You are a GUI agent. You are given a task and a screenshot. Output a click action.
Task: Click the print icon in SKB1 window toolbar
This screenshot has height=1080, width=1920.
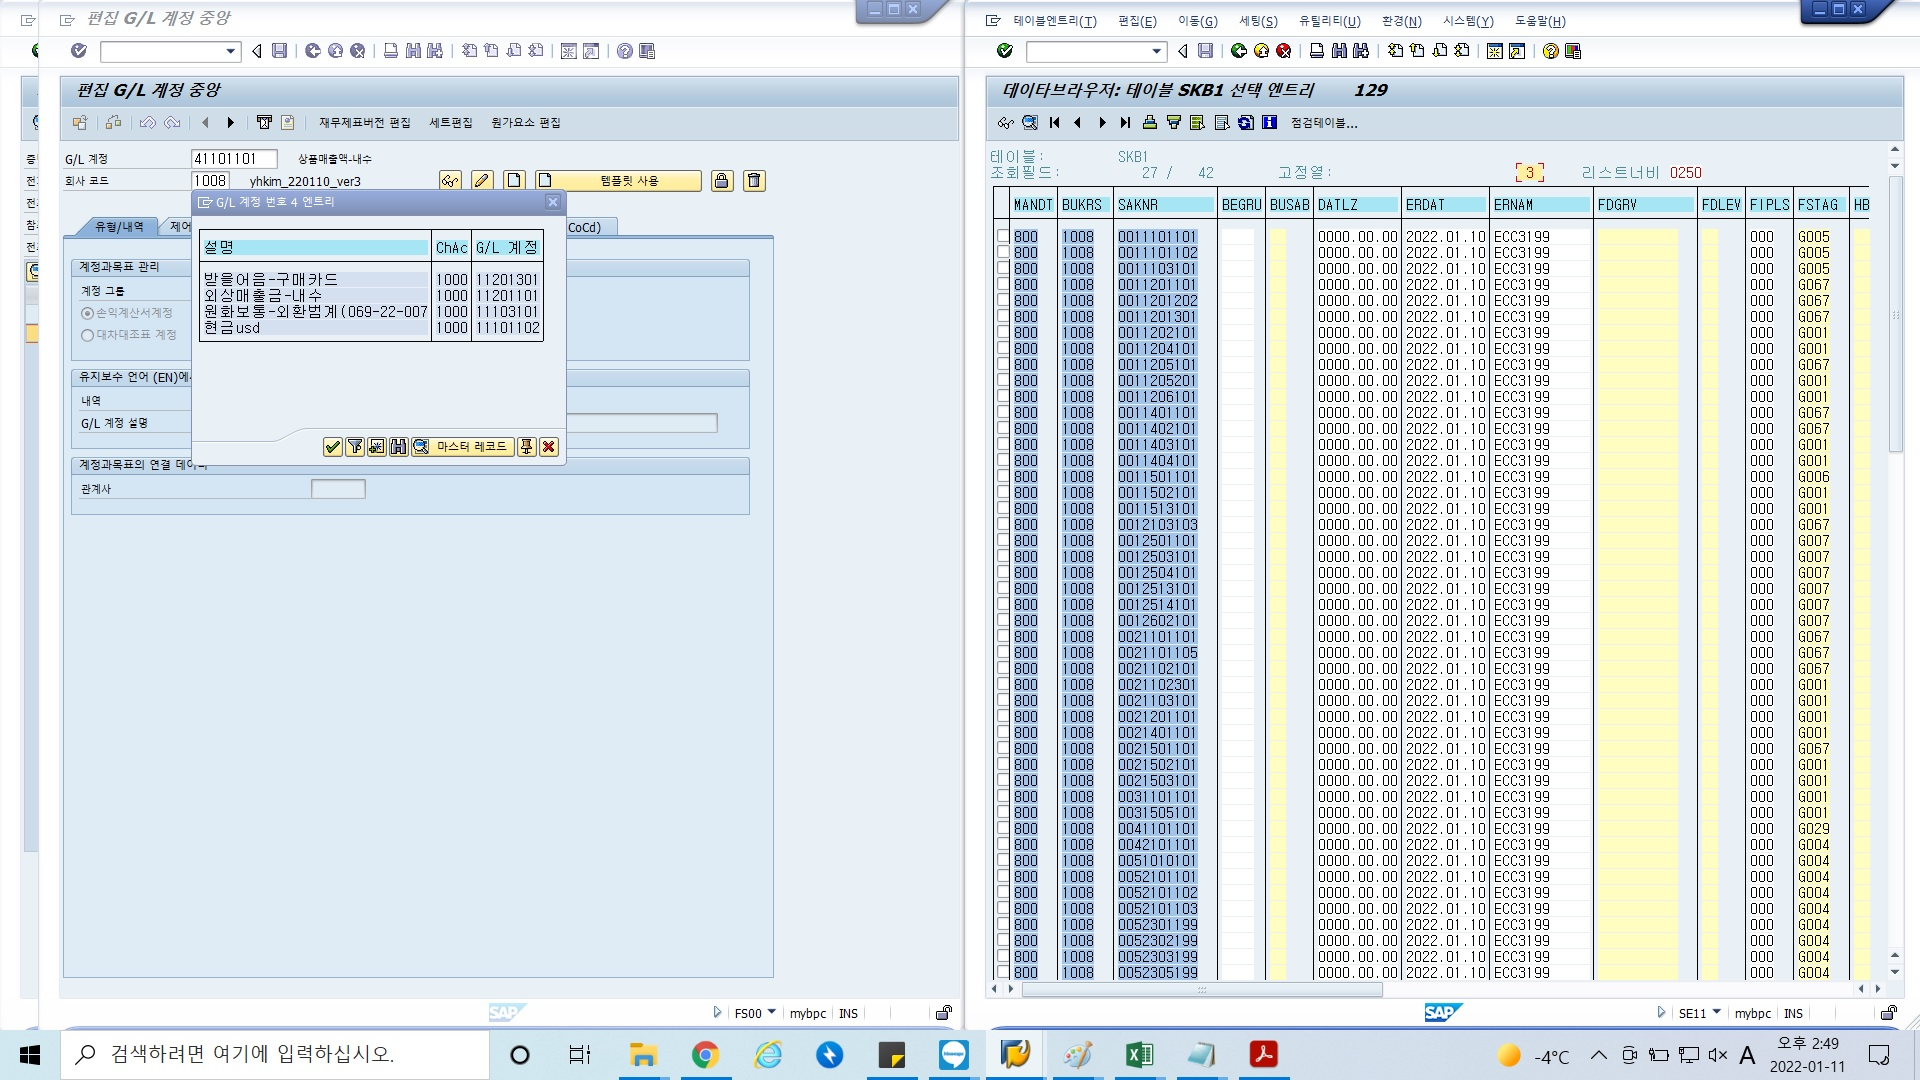click(x=1317, y=51)
